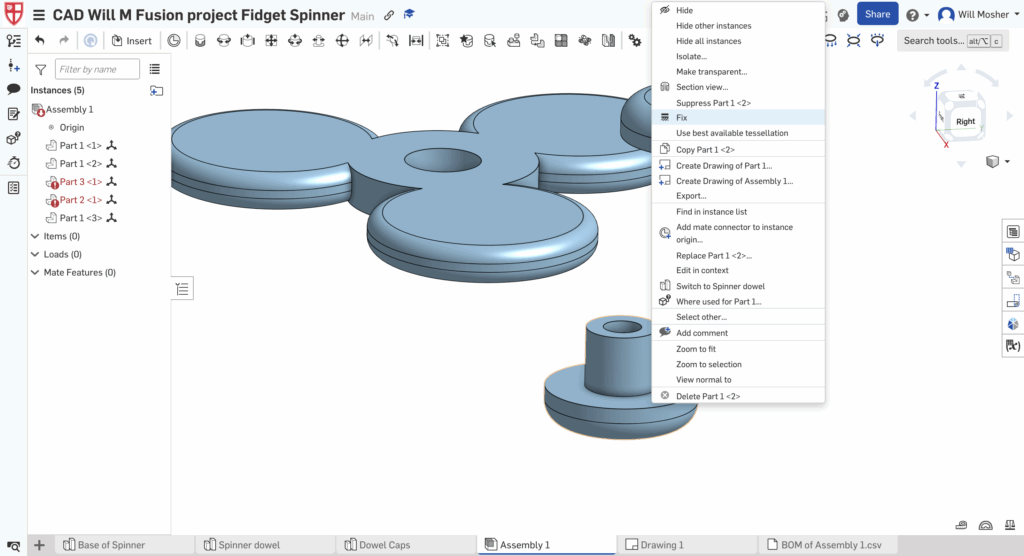Click the Undo arrow in the toolbar
This screenshot has width=1024, height=556.
coord(40,41)
